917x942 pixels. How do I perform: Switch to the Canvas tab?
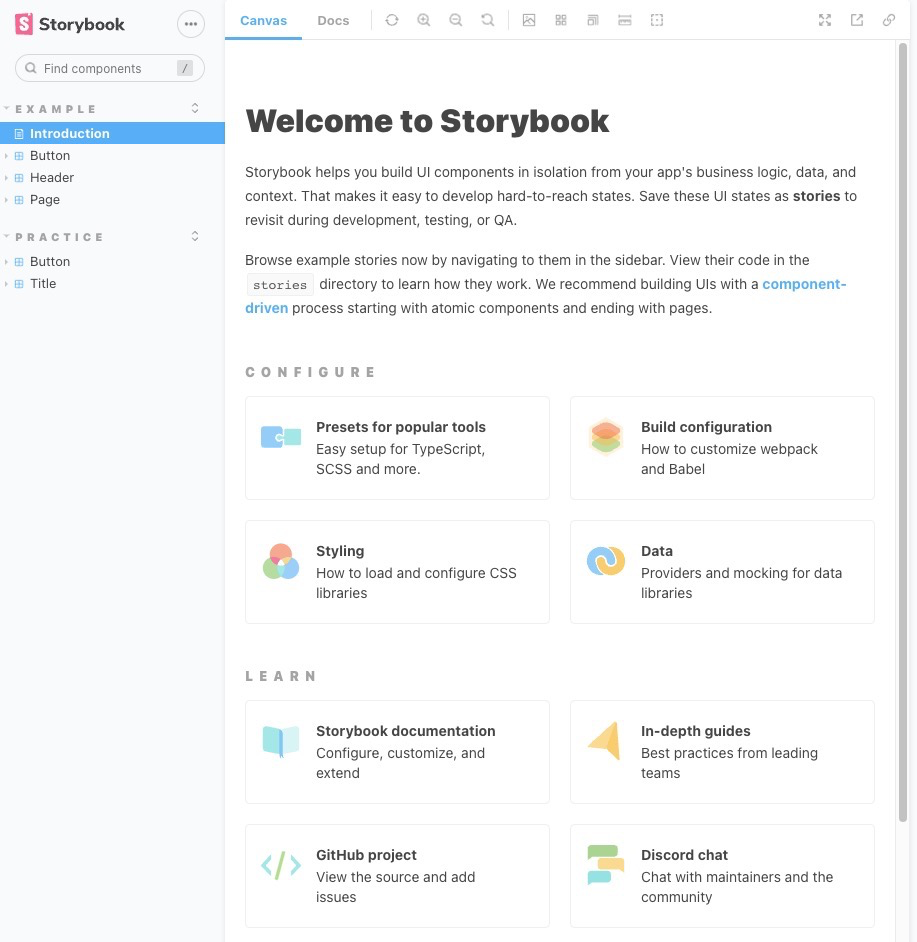point(263,20)
